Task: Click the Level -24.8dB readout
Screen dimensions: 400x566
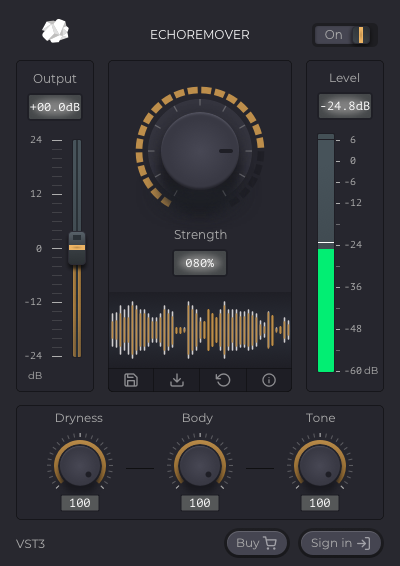Action: tap(345, 106)
